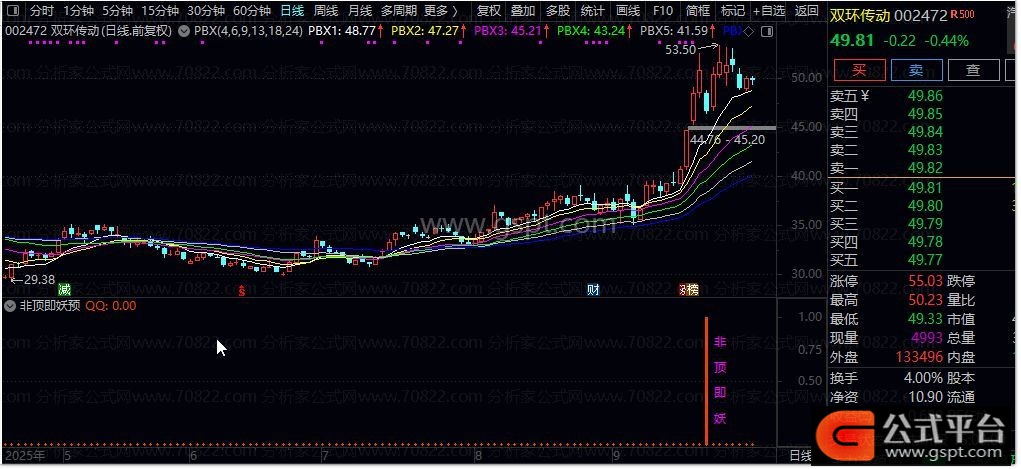Image resolution: width=1021 pixels, height=469 pixels.
Task: Open the 更多 periods expander
Action: (x=440, y=11)
